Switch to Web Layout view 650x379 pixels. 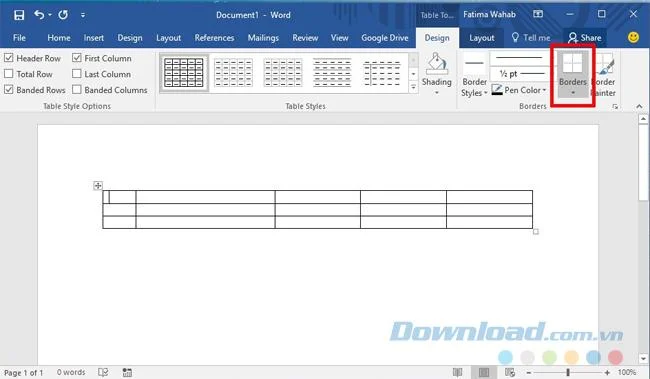tap(509, 372)
